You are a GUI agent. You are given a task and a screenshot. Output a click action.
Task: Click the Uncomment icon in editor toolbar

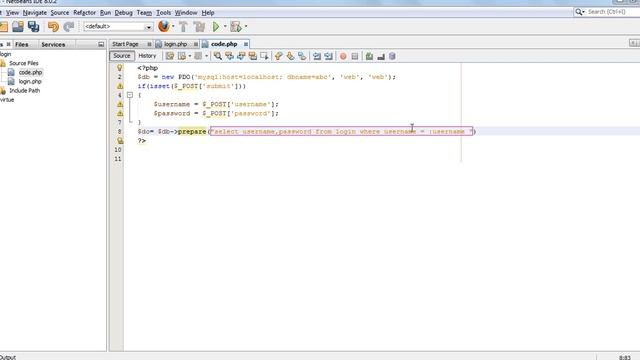pos(381,56)
